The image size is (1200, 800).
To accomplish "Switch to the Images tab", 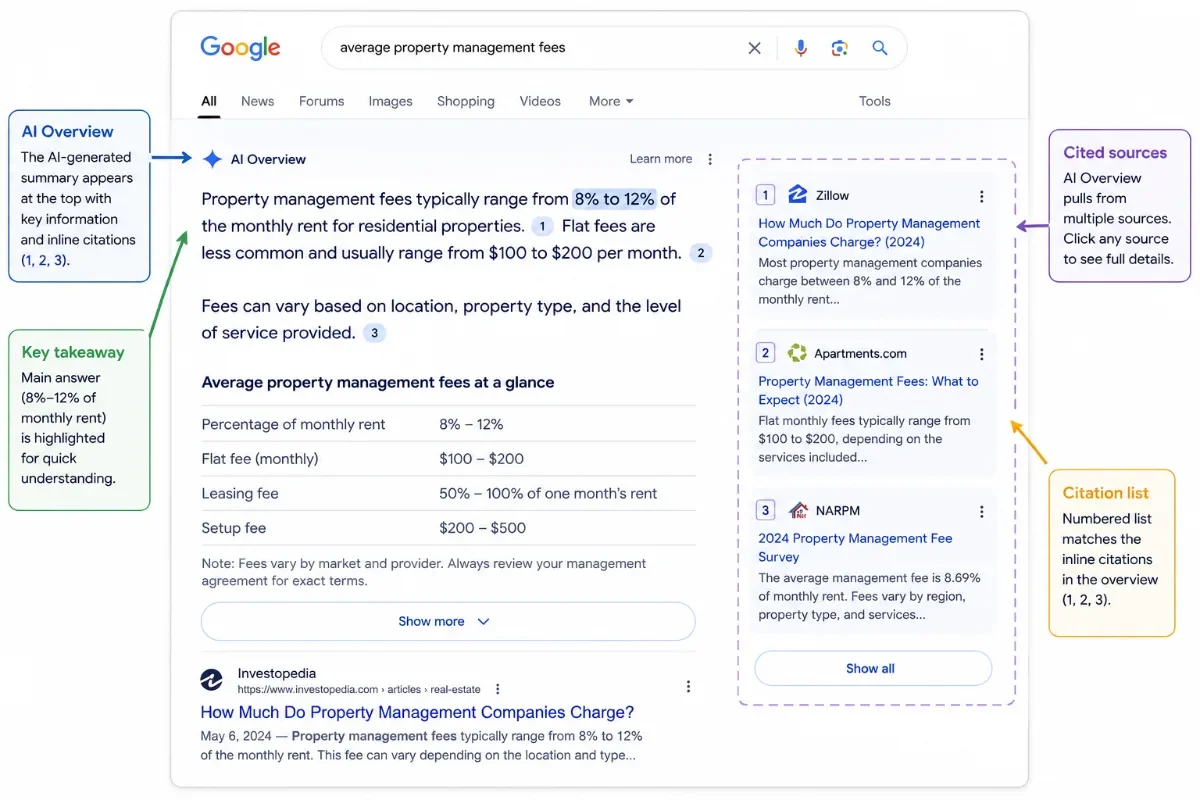I will click(x=390, y=101).
